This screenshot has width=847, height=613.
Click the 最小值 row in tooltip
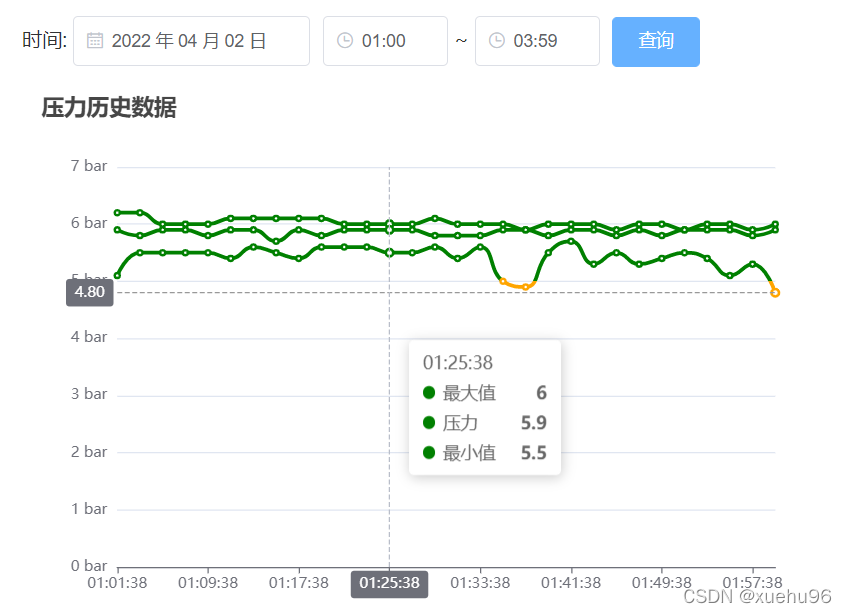click(x=485, y=453)
